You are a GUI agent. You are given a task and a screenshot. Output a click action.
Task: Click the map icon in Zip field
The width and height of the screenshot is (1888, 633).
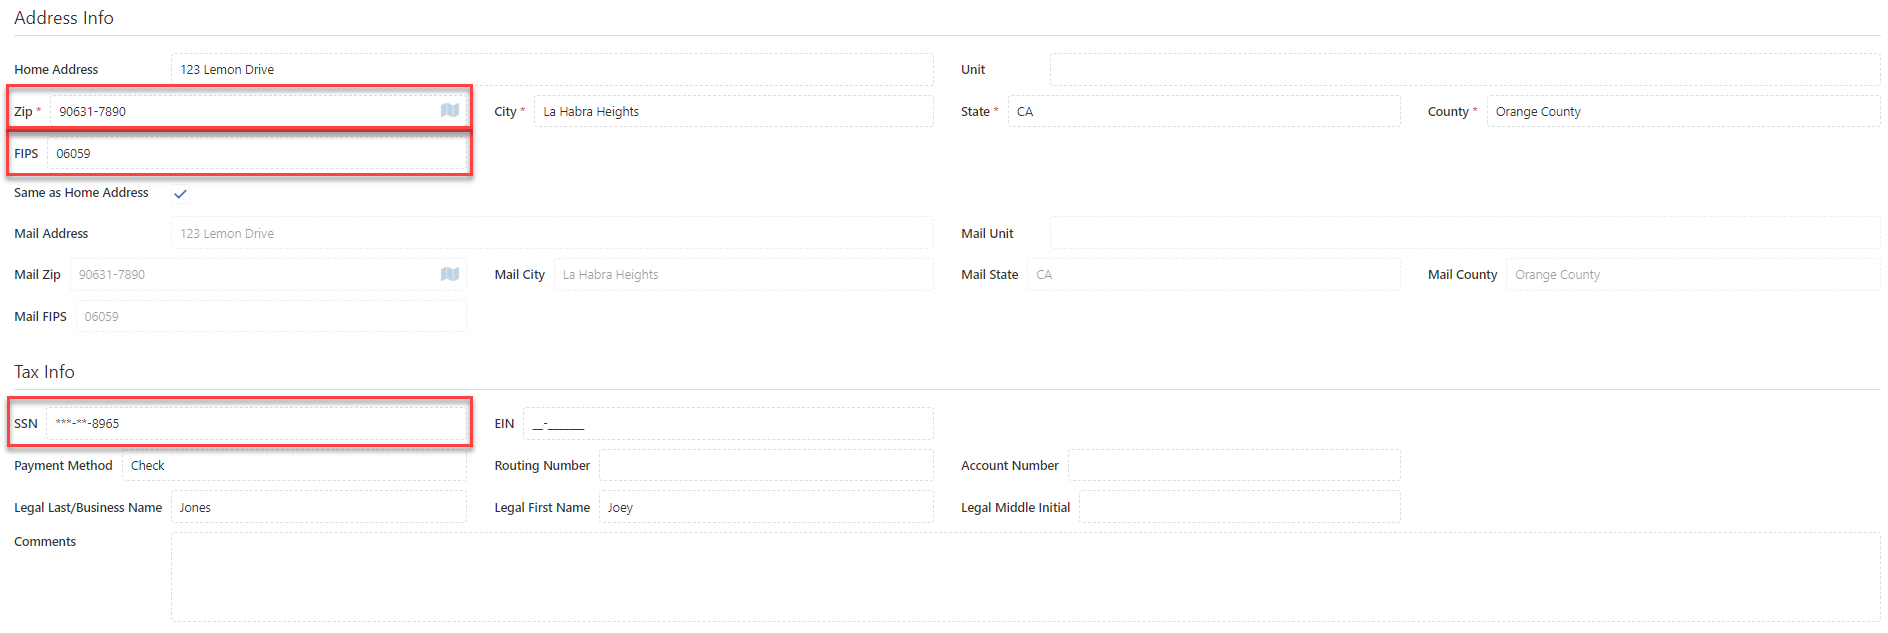(x=450, y=110)
